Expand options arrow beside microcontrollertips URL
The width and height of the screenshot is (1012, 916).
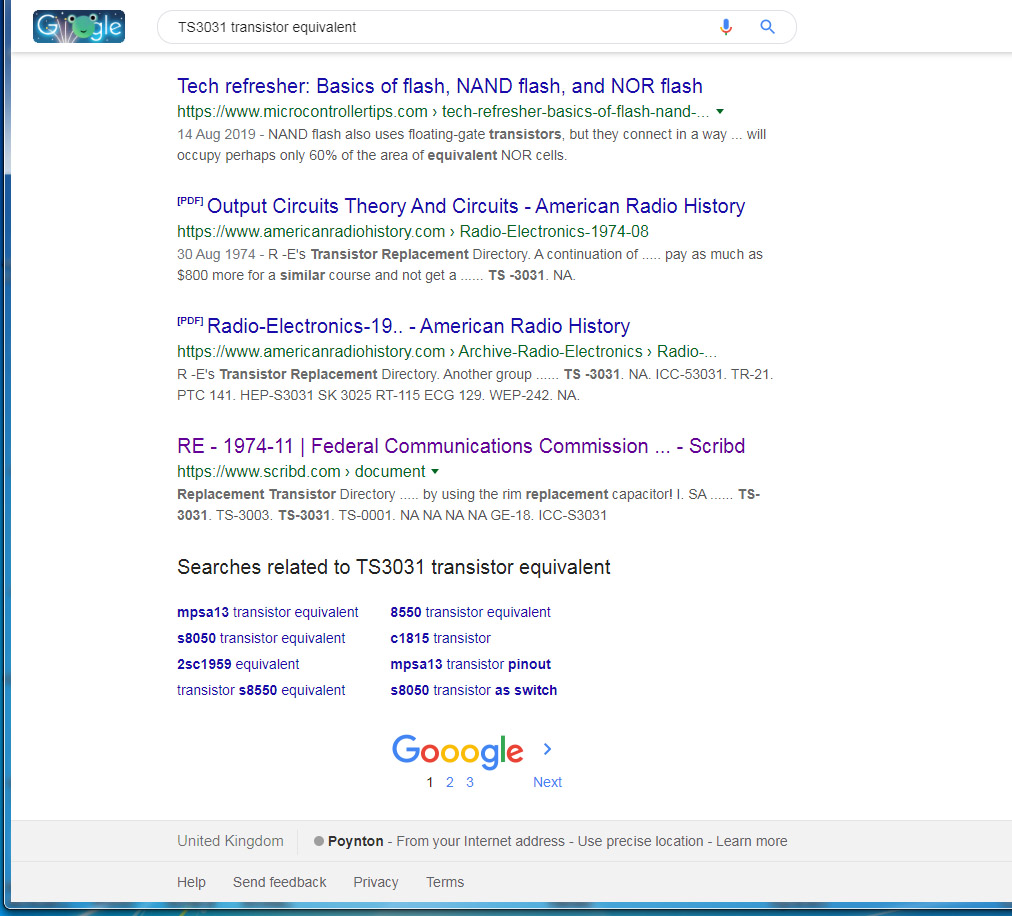(720, 112)
